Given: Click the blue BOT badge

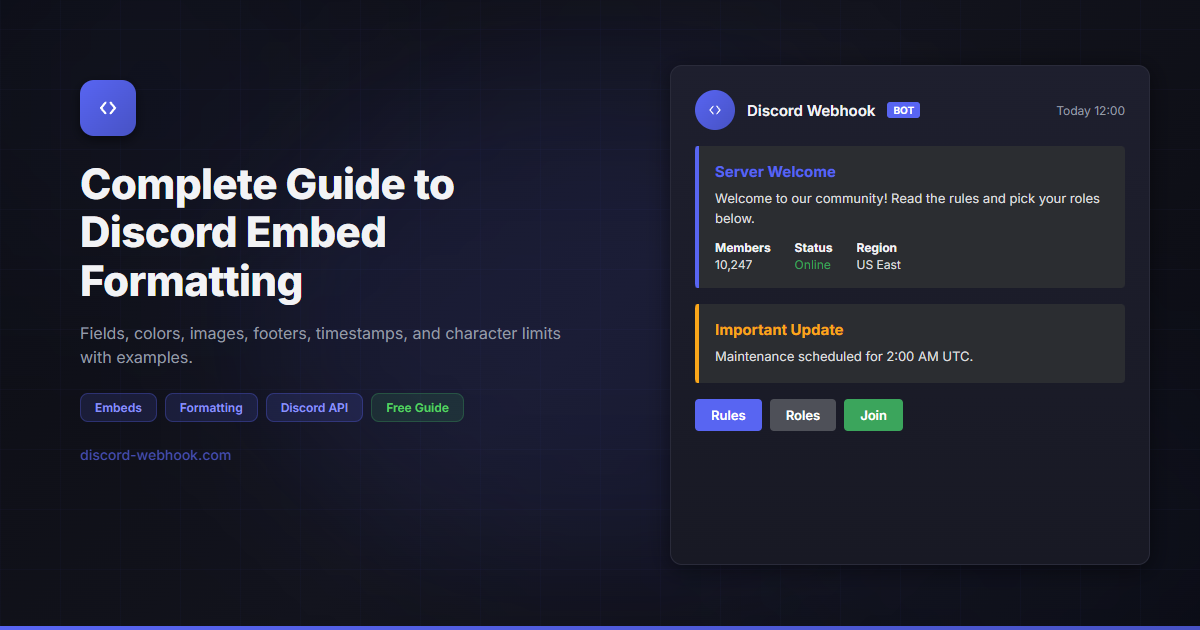Looking at the screenshot, I should [x=903, y=110].
